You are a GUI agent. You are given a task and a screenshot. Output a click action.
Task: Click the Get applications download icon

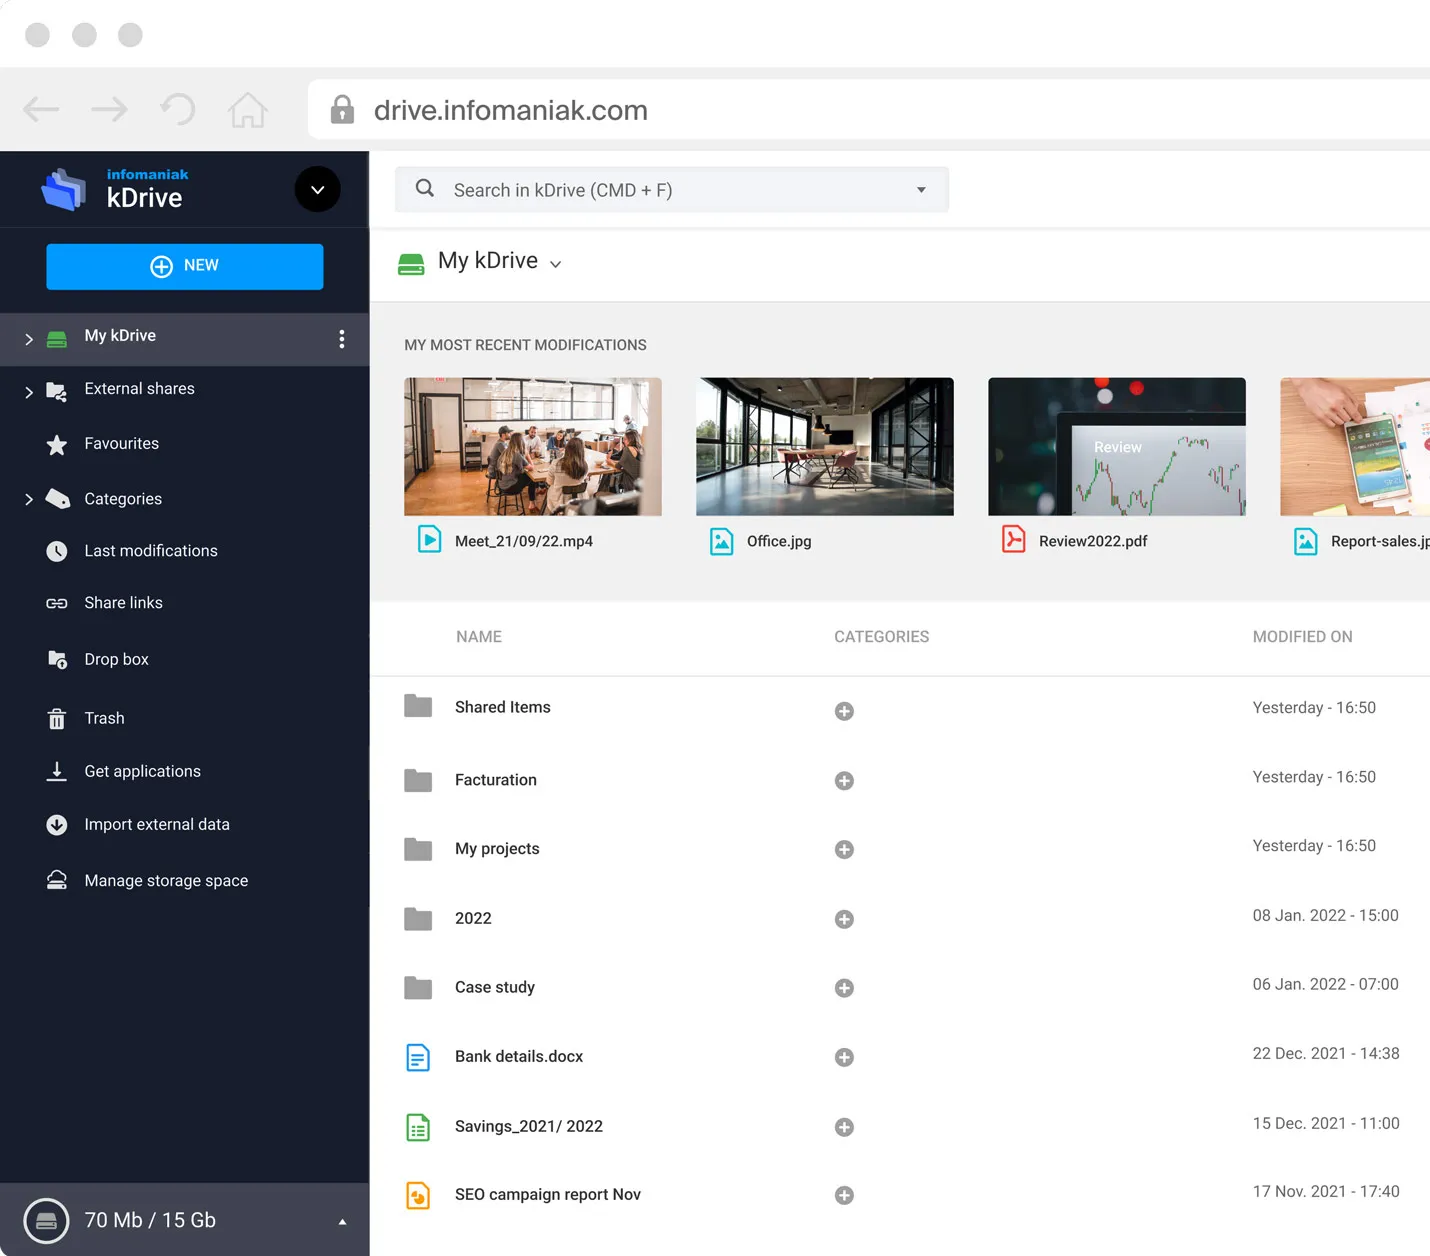click(x=57, y=771)
